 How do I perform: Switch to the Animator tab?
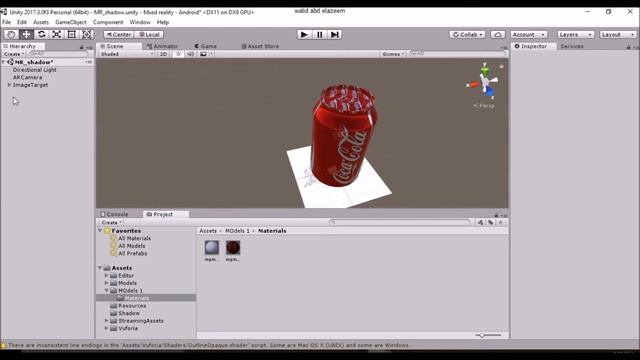tap(162, 46)
